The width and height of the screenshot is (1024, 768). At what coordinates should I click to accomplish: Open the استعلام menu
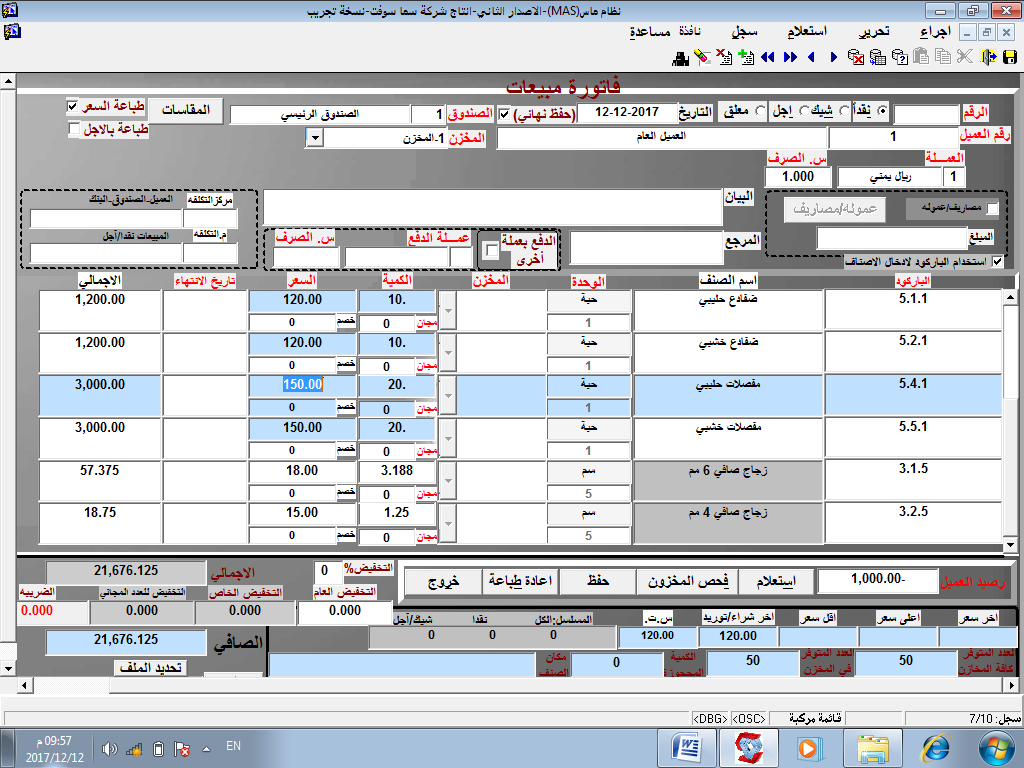point(825,31)
